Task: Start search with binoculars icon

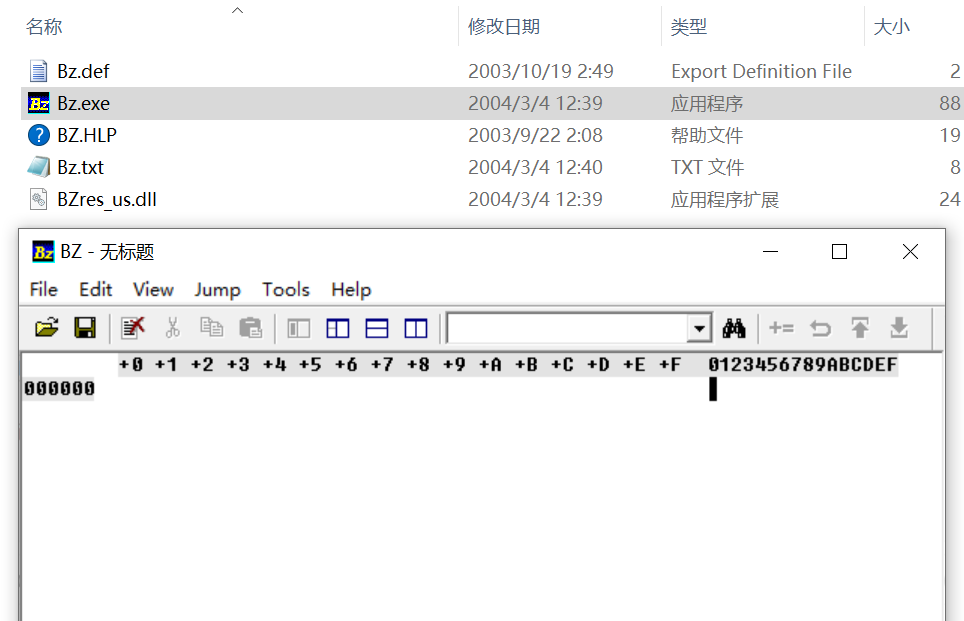Action: click(x=733, y=328)
